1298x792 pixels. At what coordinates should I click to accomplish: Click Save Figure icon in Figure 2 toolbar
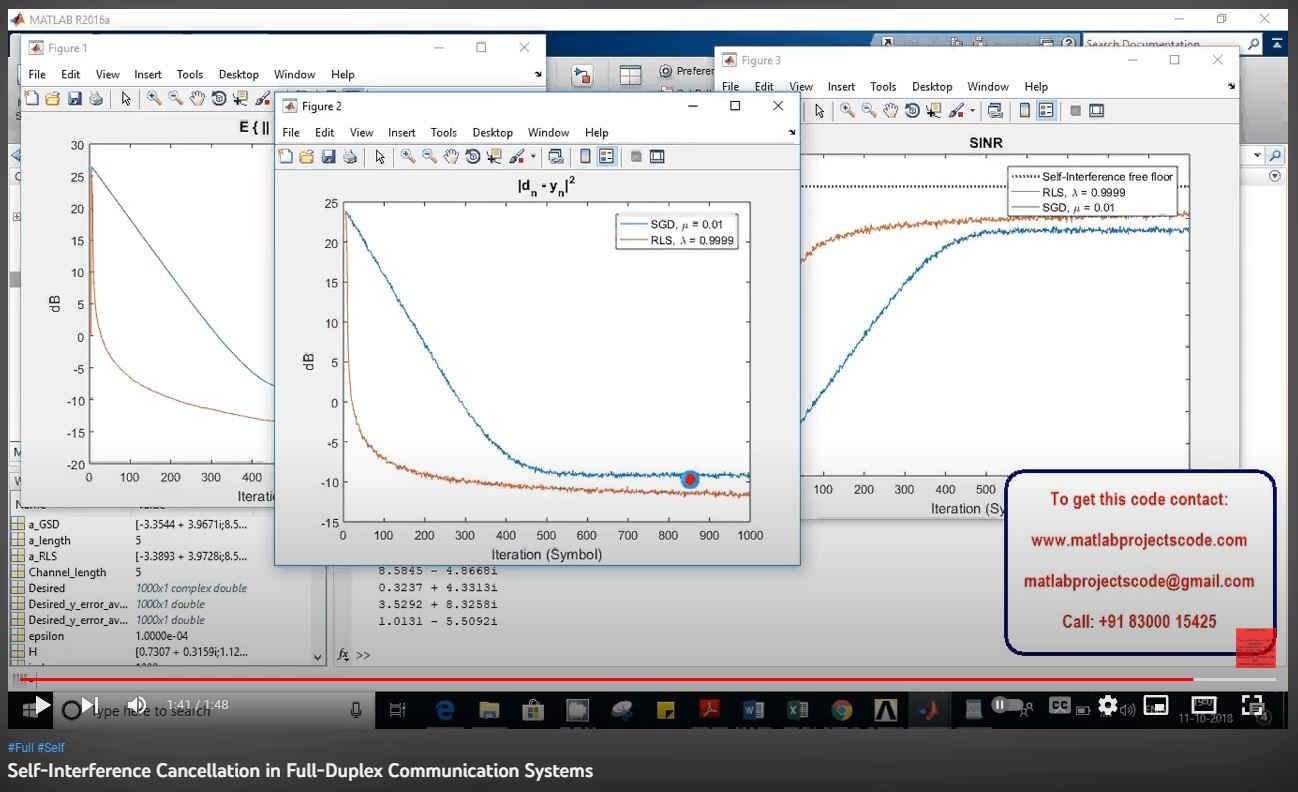[x=328, y=157]
